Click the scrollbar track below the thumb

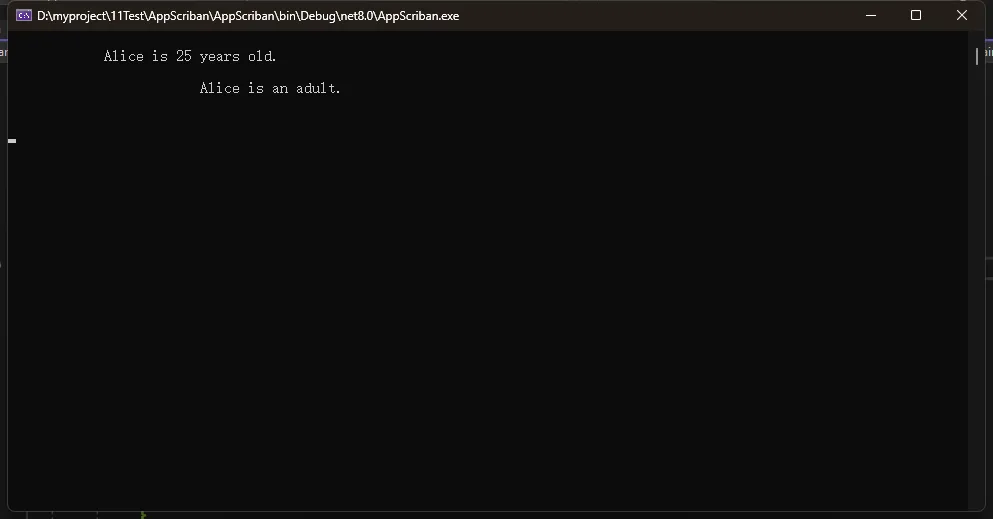tap(977, 285)
